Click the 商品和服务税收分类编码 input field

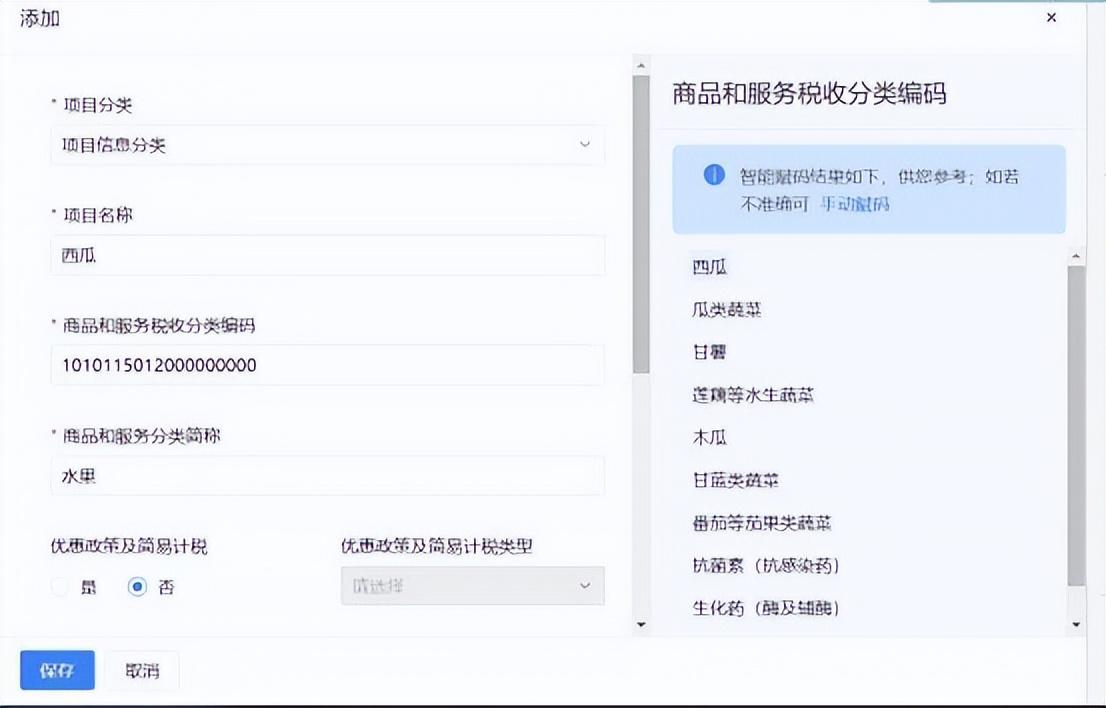[x=327, y=365]
